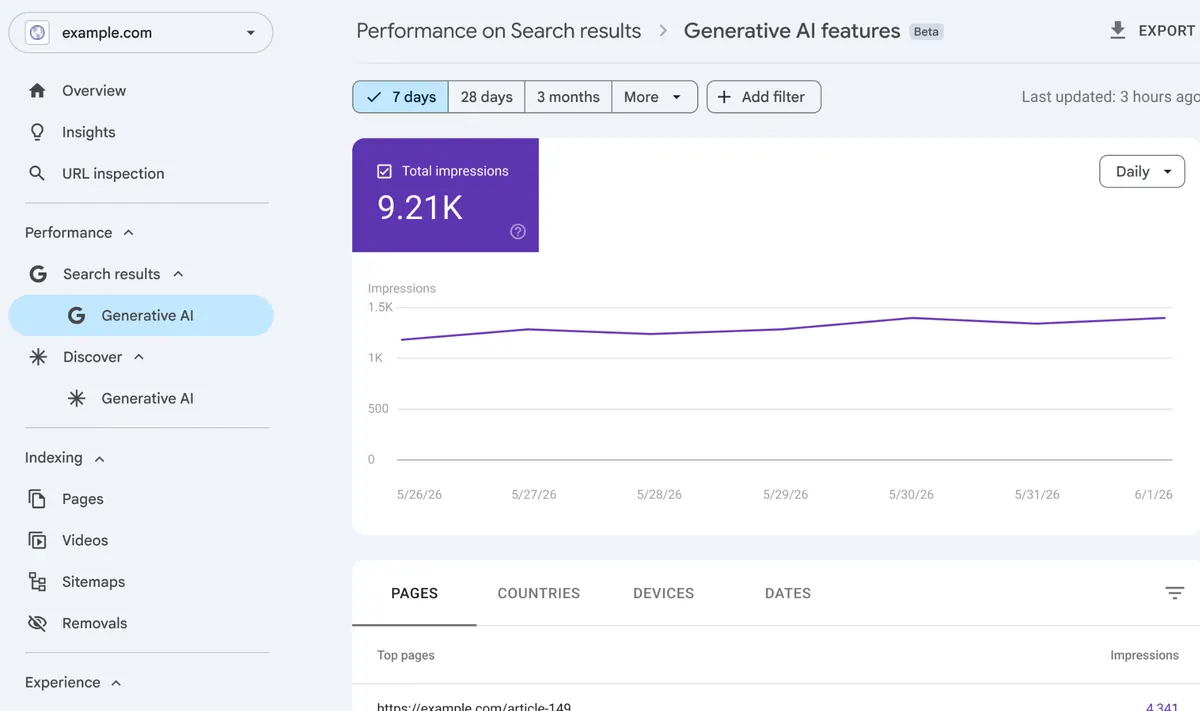Click the Performance on Search results breadcrumb
The image size is (1200, 711).
tap(498, 31)
